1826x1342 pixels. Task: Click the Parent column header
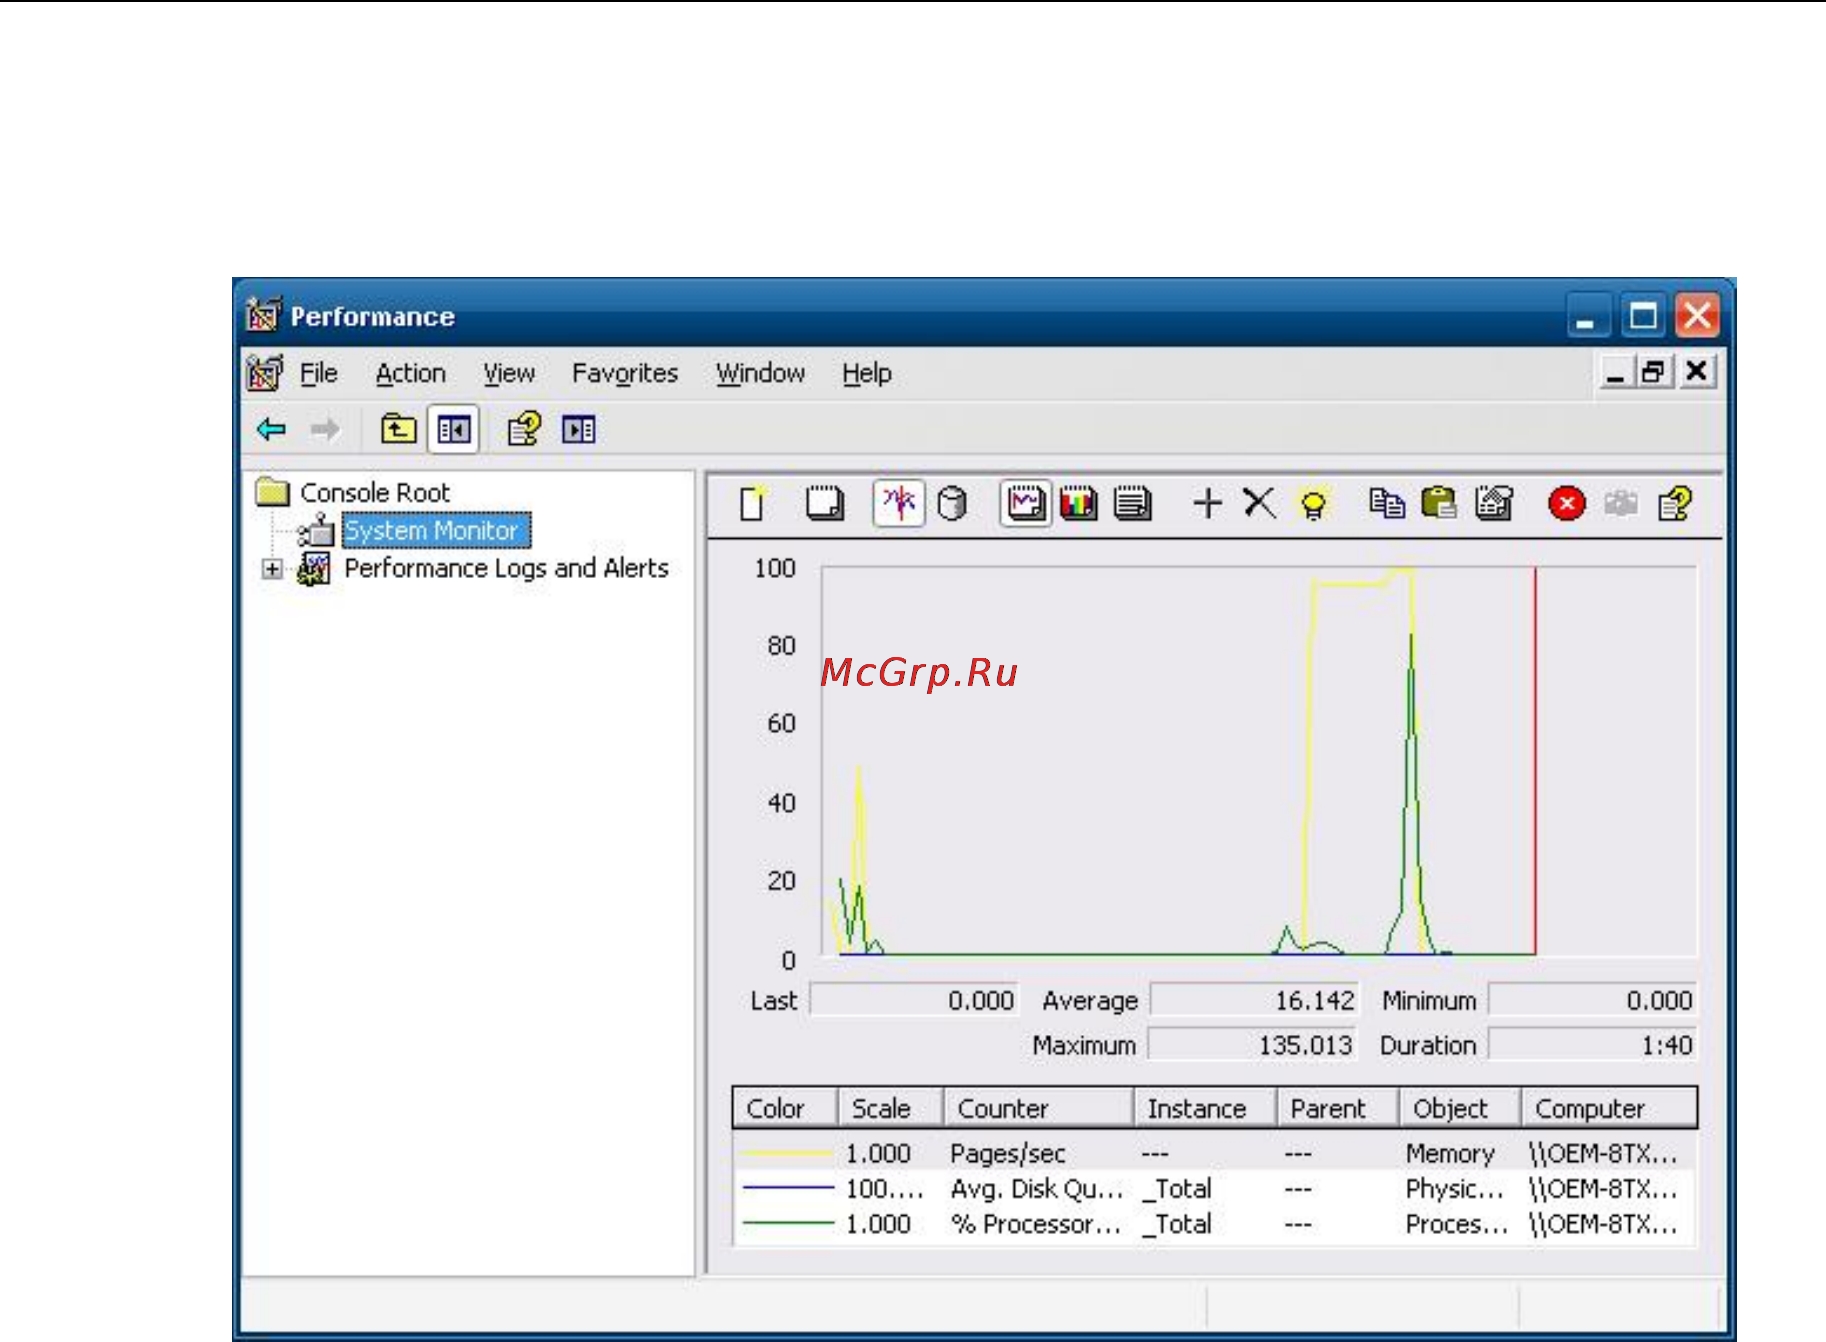(1337, 1108)
